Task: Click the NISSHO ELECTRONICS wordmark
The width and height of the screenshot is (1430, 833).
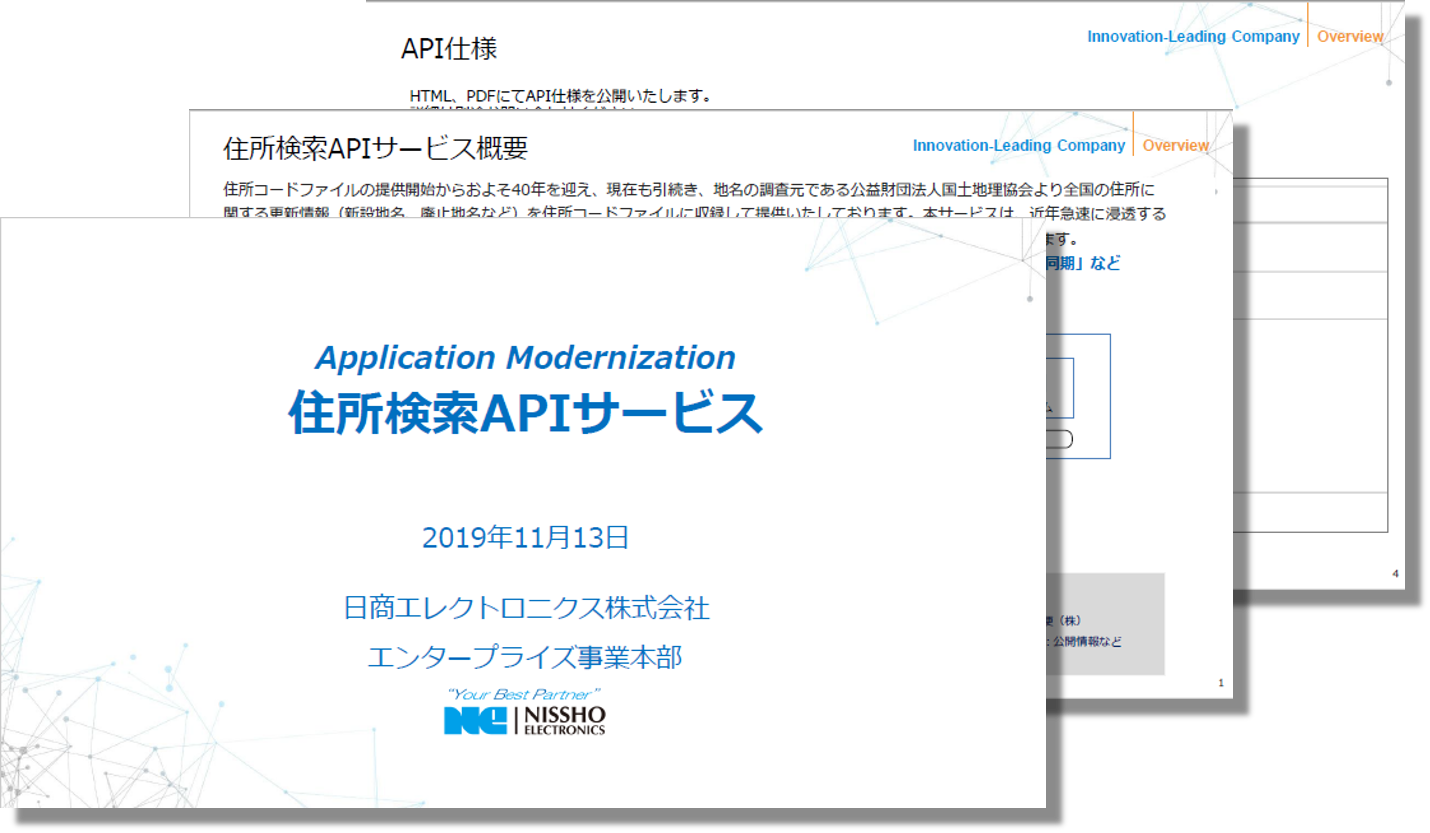Action: (565, 720)
